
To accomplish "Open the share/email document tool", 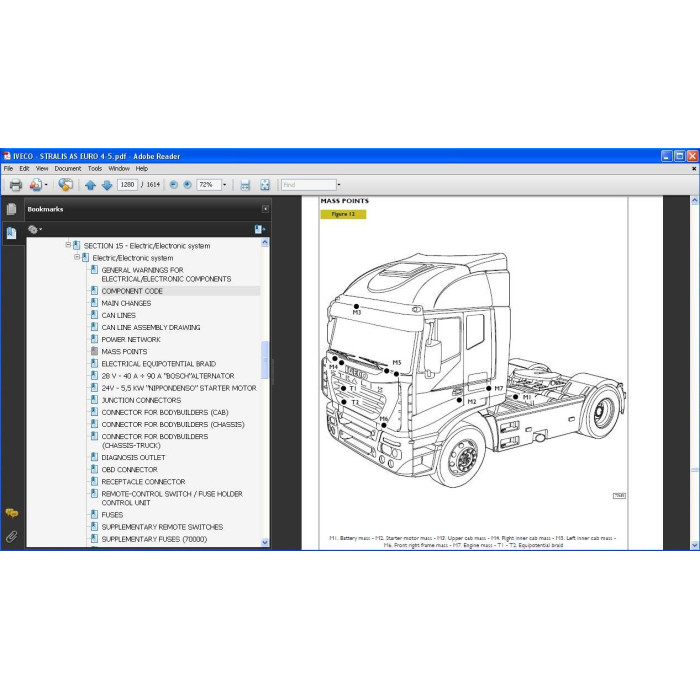I will click(36, 184).
